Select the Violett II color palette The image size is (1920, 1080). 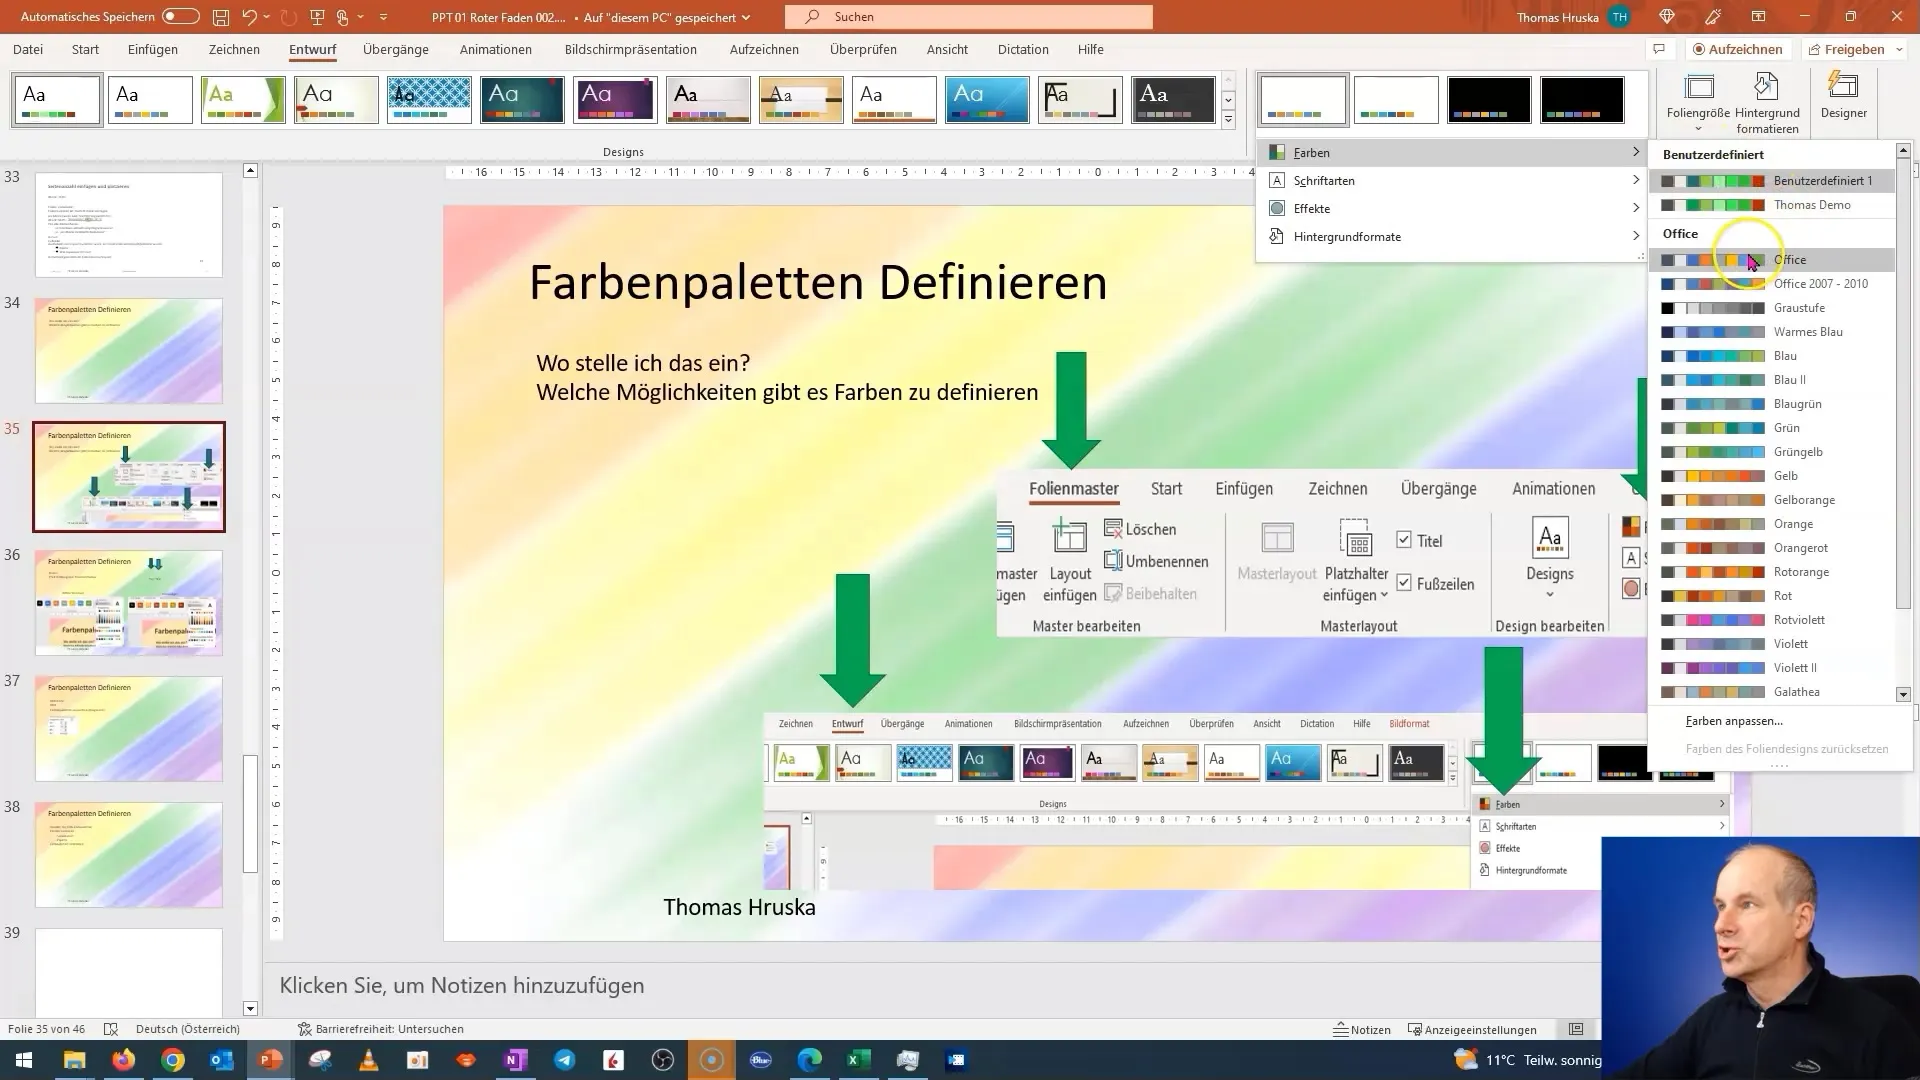tap(1772, 668)
